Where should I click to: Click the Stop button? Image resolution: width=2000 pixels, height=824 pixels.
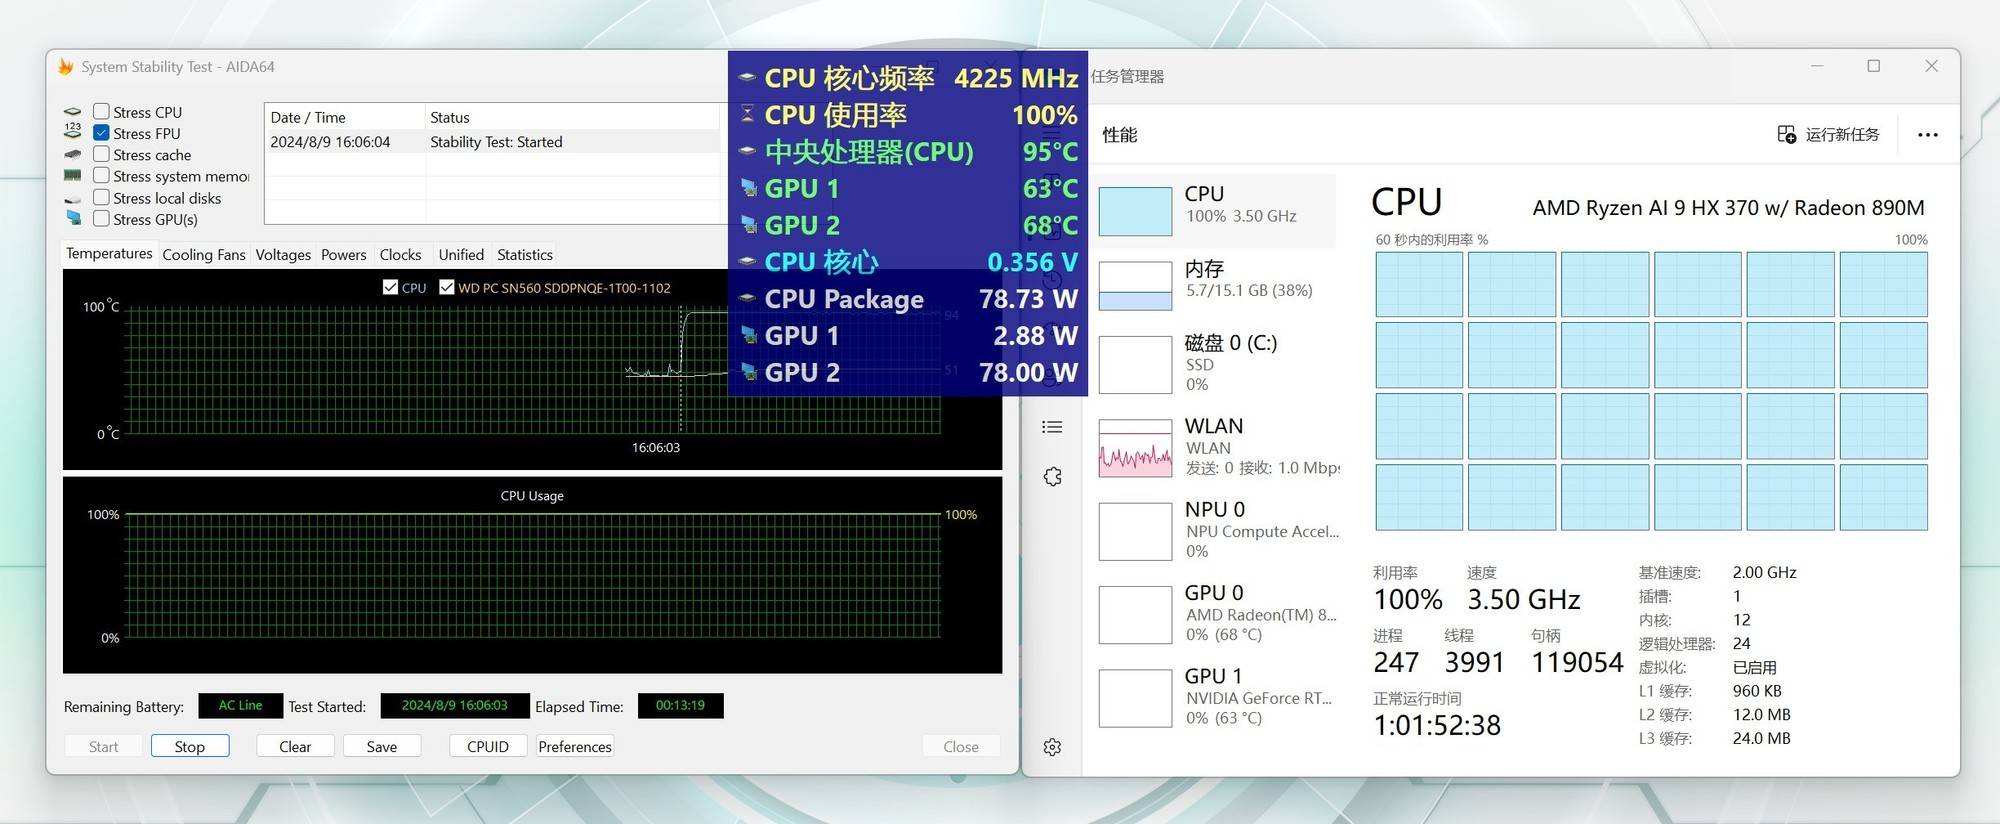(190, 746)
